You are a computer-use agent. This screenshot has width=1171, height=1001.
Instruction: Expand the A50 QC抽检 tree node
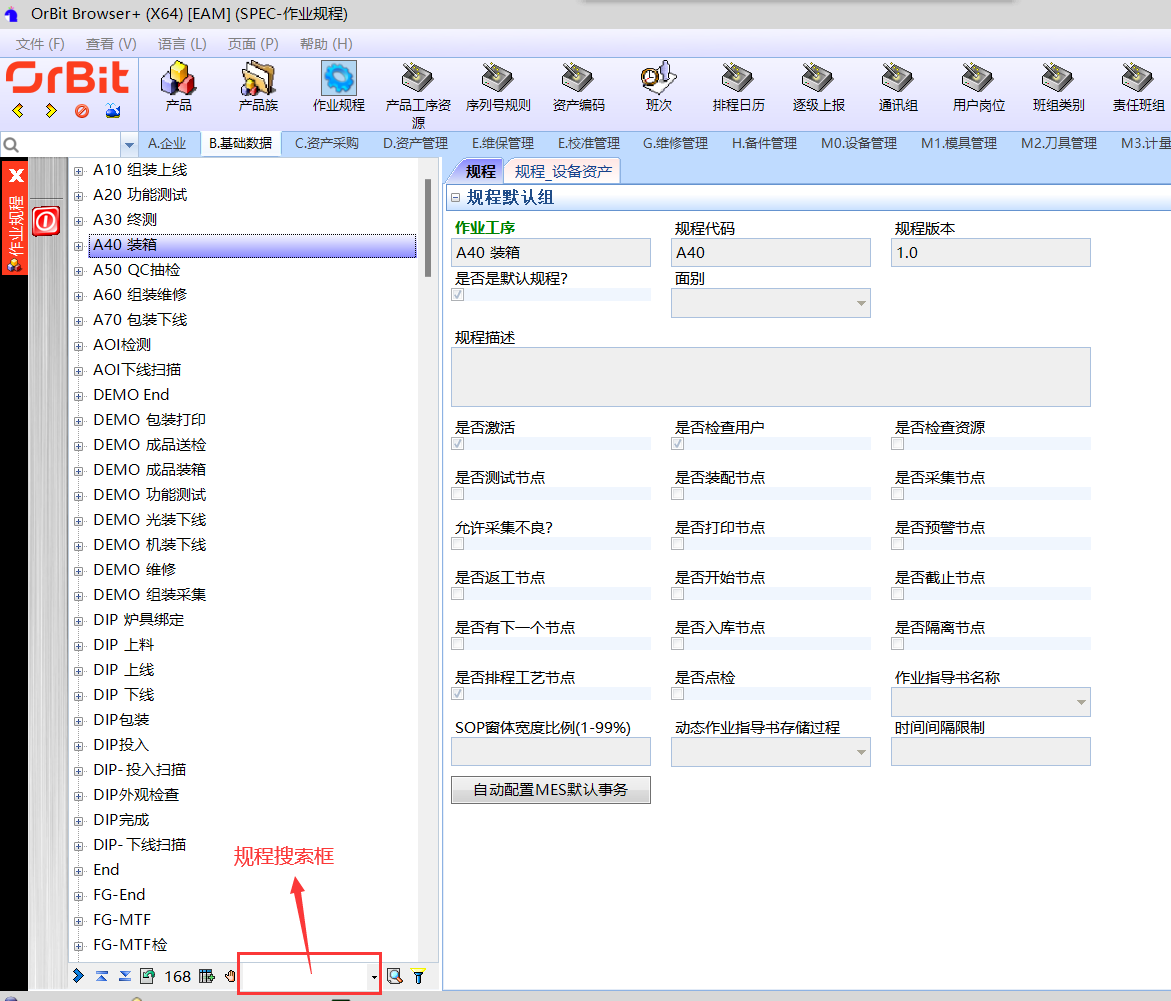click(x=78, y=271)
